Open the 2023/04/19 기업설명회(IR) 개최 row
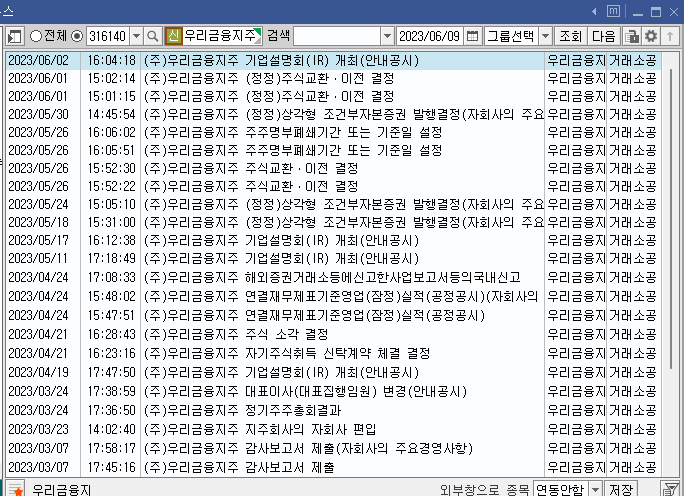 (x=333, y=373)
